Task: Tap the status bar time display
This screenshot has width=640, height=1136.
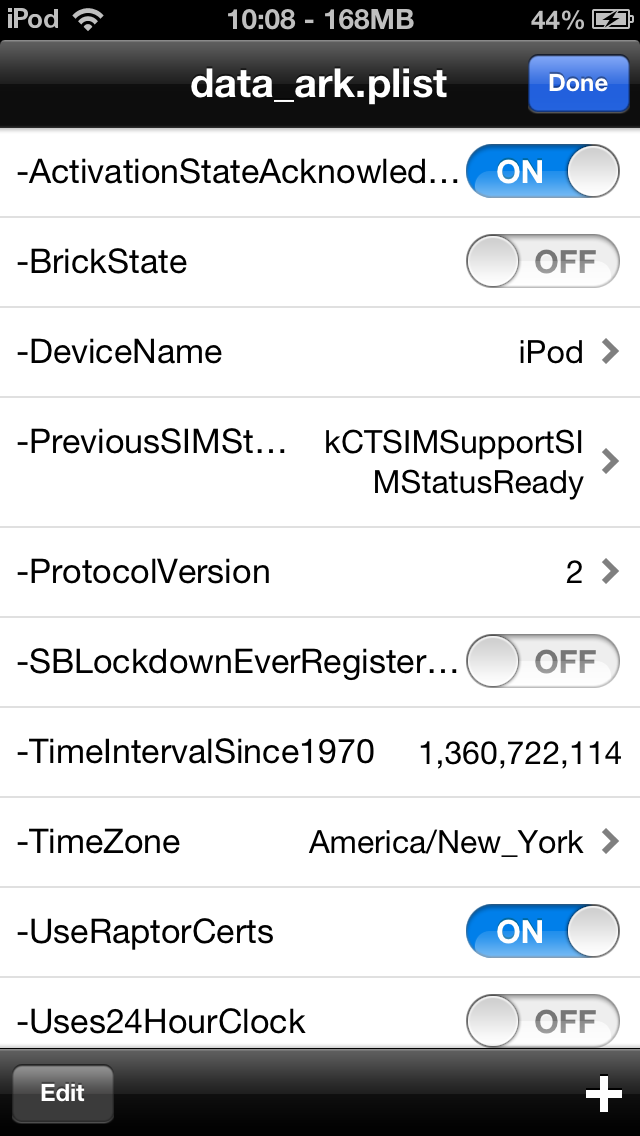Action: (320, 20)
